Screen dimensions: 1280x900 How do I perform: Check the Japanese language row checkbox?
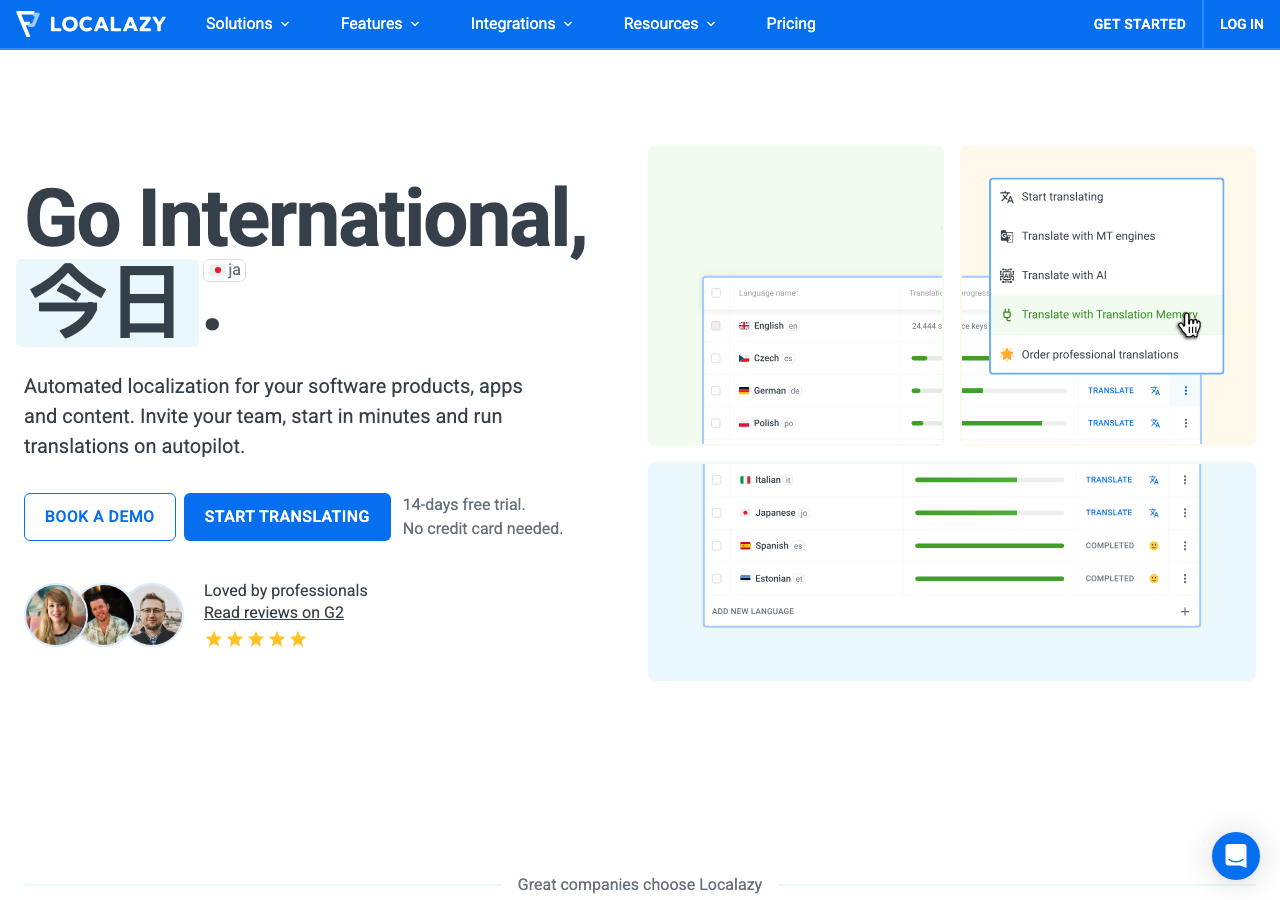click(x=717, y=513)
